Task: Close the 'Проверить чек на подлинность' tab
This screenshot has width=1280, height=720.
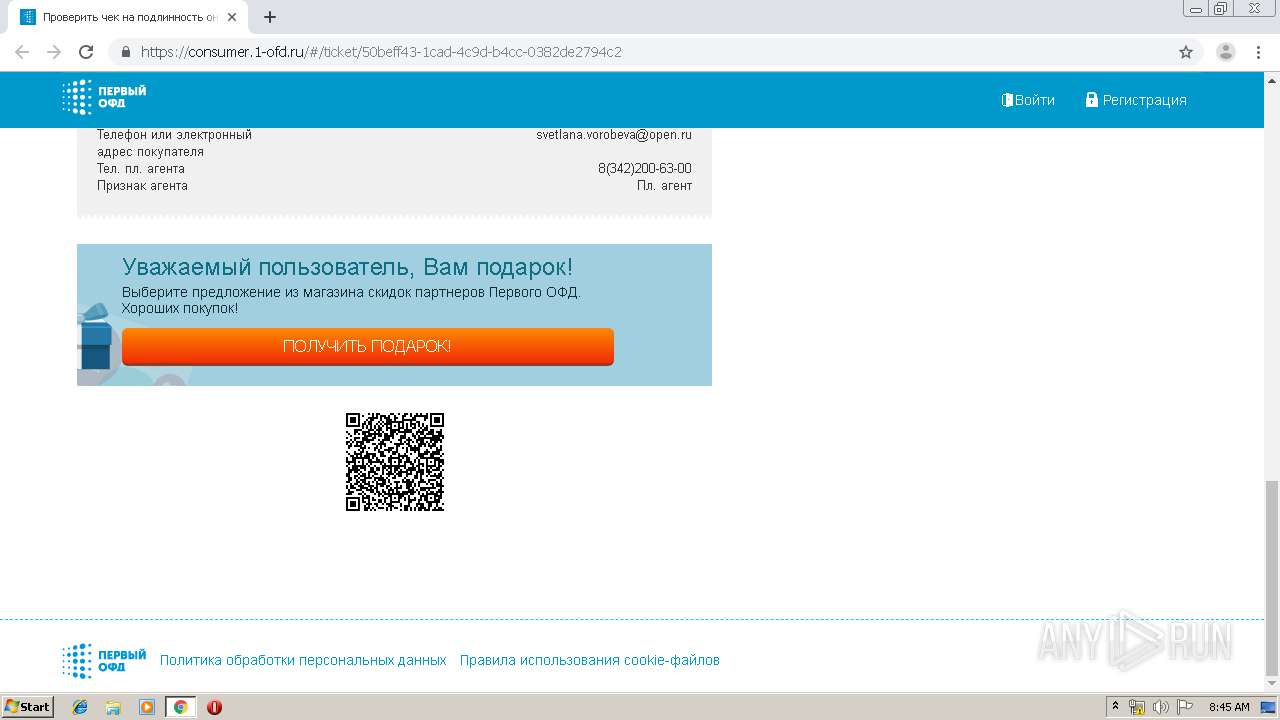Action: click(x=232, y=17)
